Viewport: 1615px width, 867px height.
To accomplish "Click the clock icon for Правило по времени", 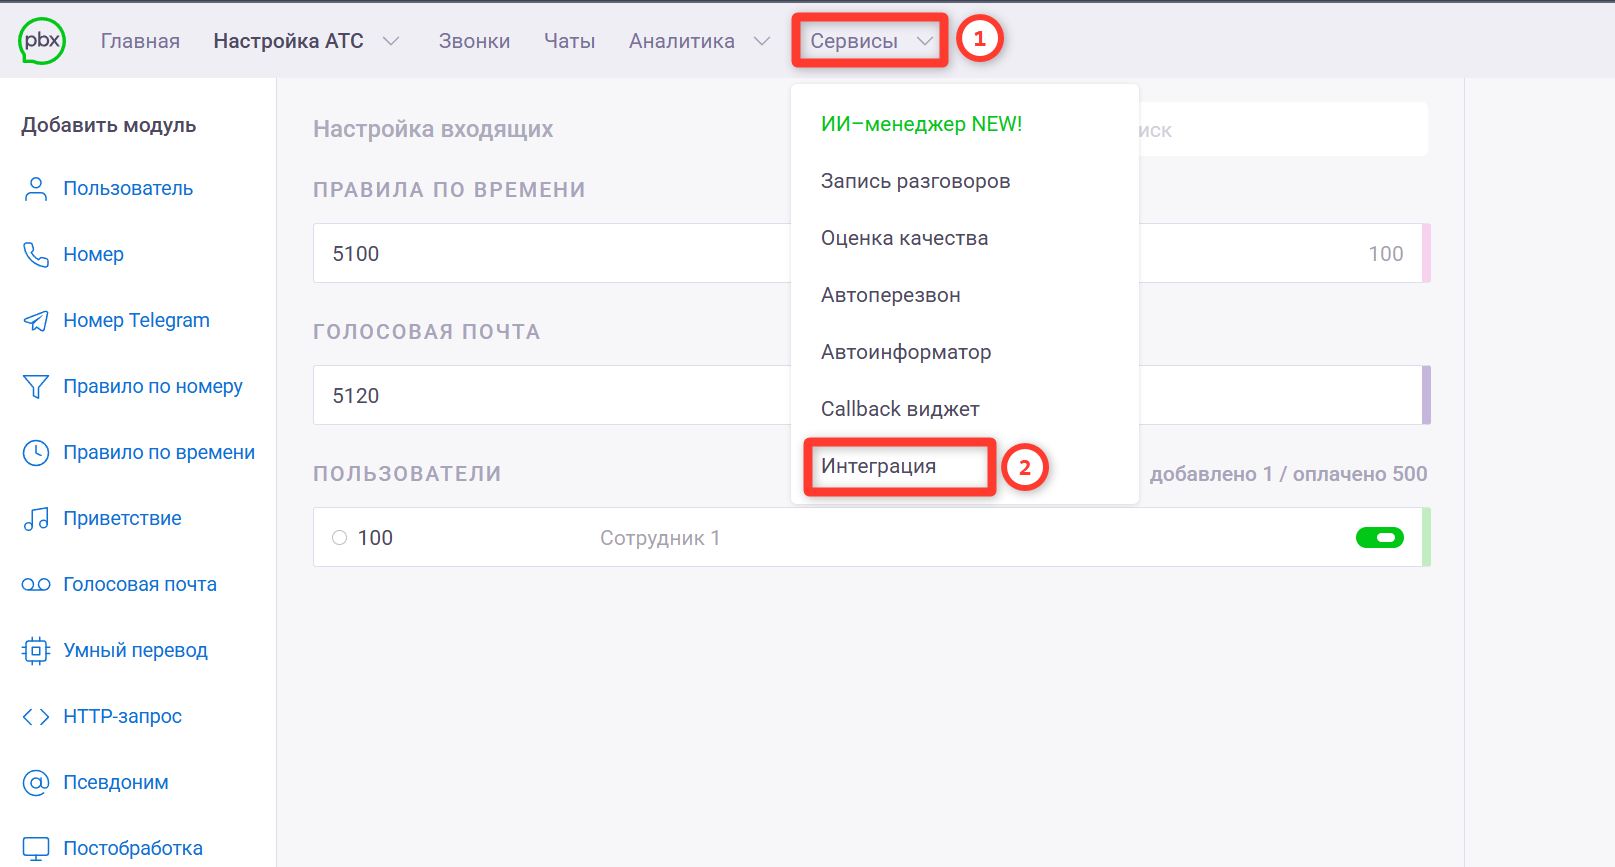I will point(36,453).
